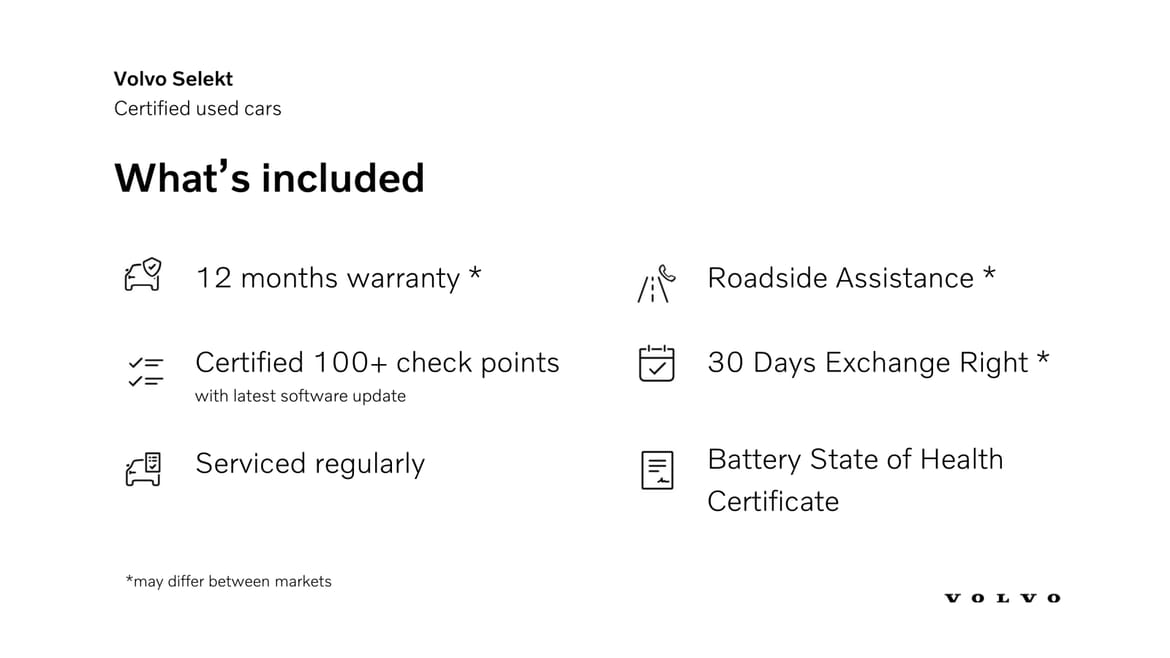Viewport: 1170px width, 658px height.
Task: Click the calendar checkmark exchange icon
Action: coord(656,363)
